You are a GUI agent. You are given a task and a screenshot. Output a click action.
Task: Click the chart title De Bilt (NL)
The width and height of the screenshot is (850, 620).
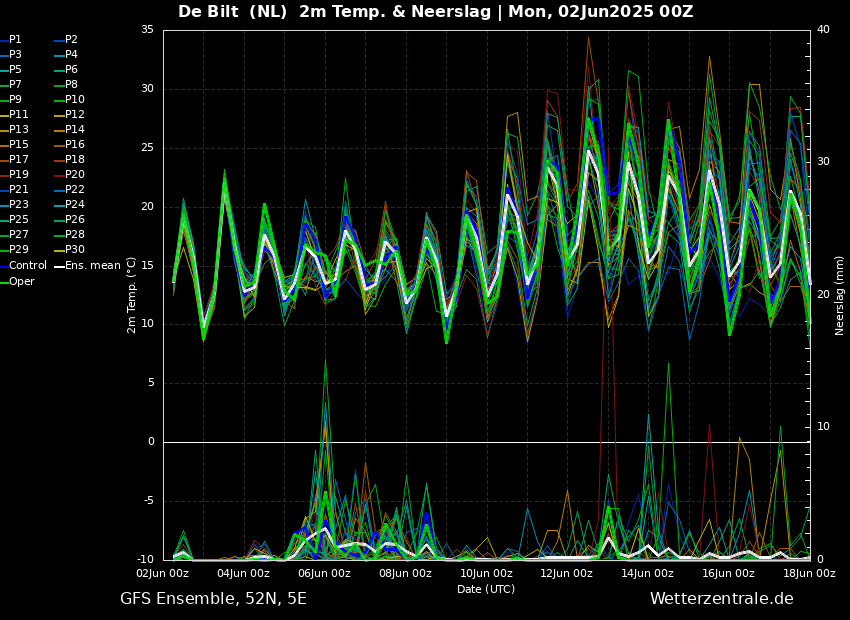click(x=233, y=11)
